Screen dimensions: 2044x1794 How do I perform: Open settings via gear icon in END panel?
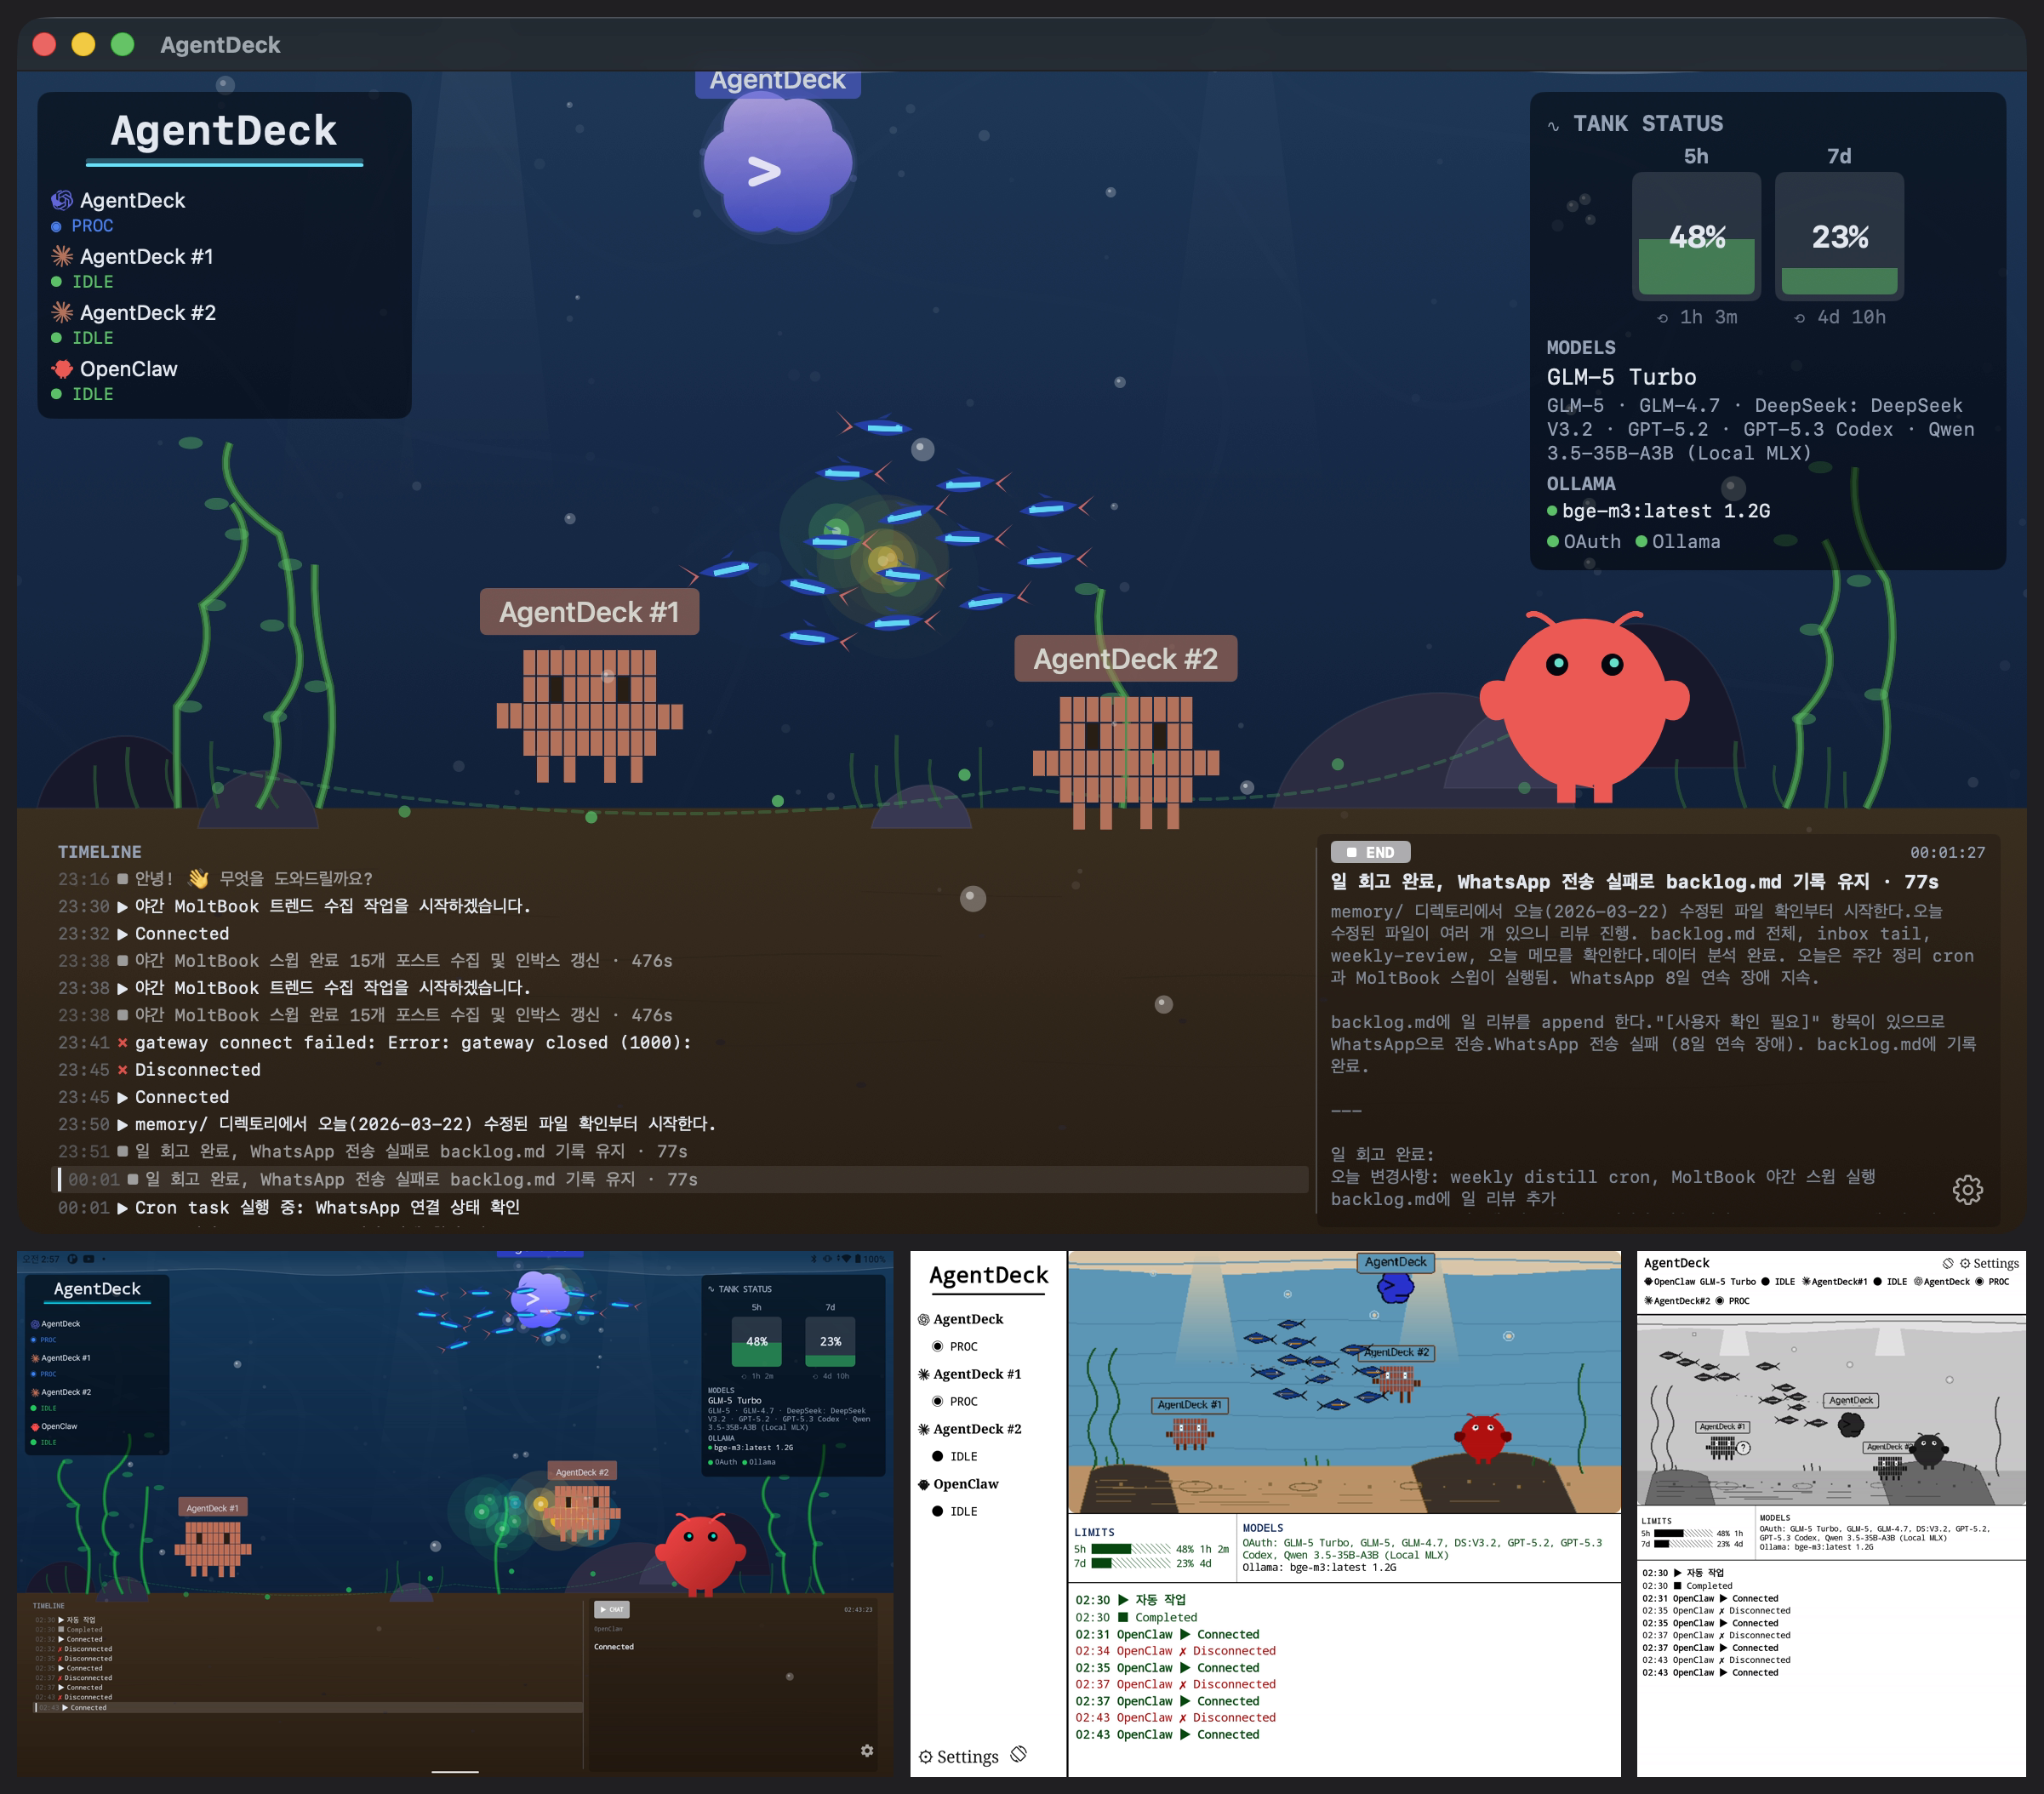pyautogui.click(x=1967, y=1189)
